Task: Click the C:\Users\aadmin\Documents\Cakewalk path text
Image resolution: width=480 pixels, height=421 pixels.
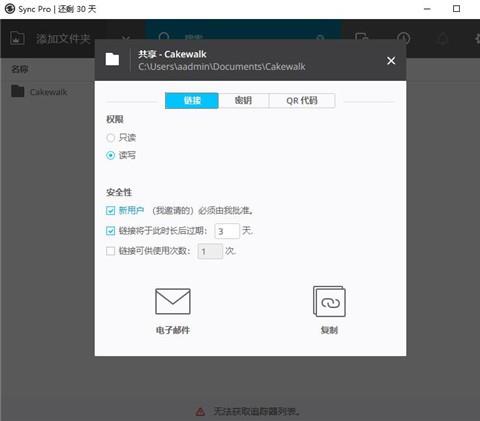Action: [x=222, y=67]
